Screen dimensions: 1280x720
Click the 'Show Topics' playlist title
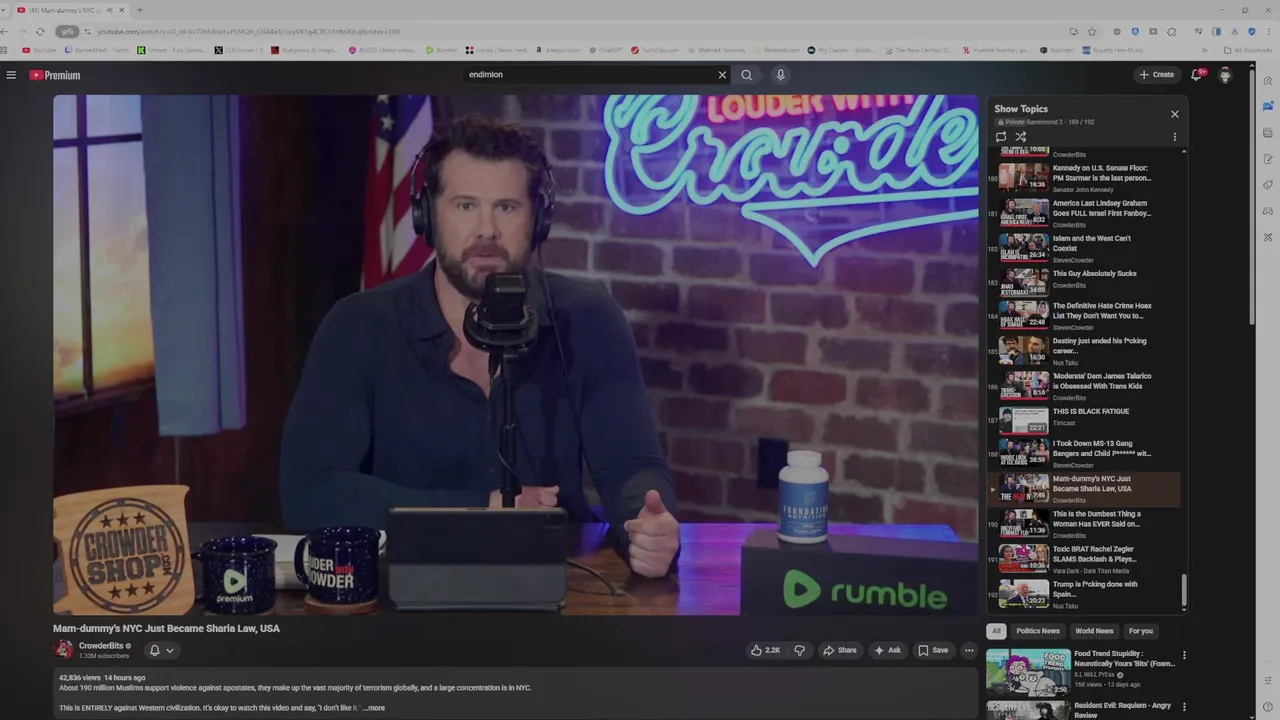(1021, 109)
